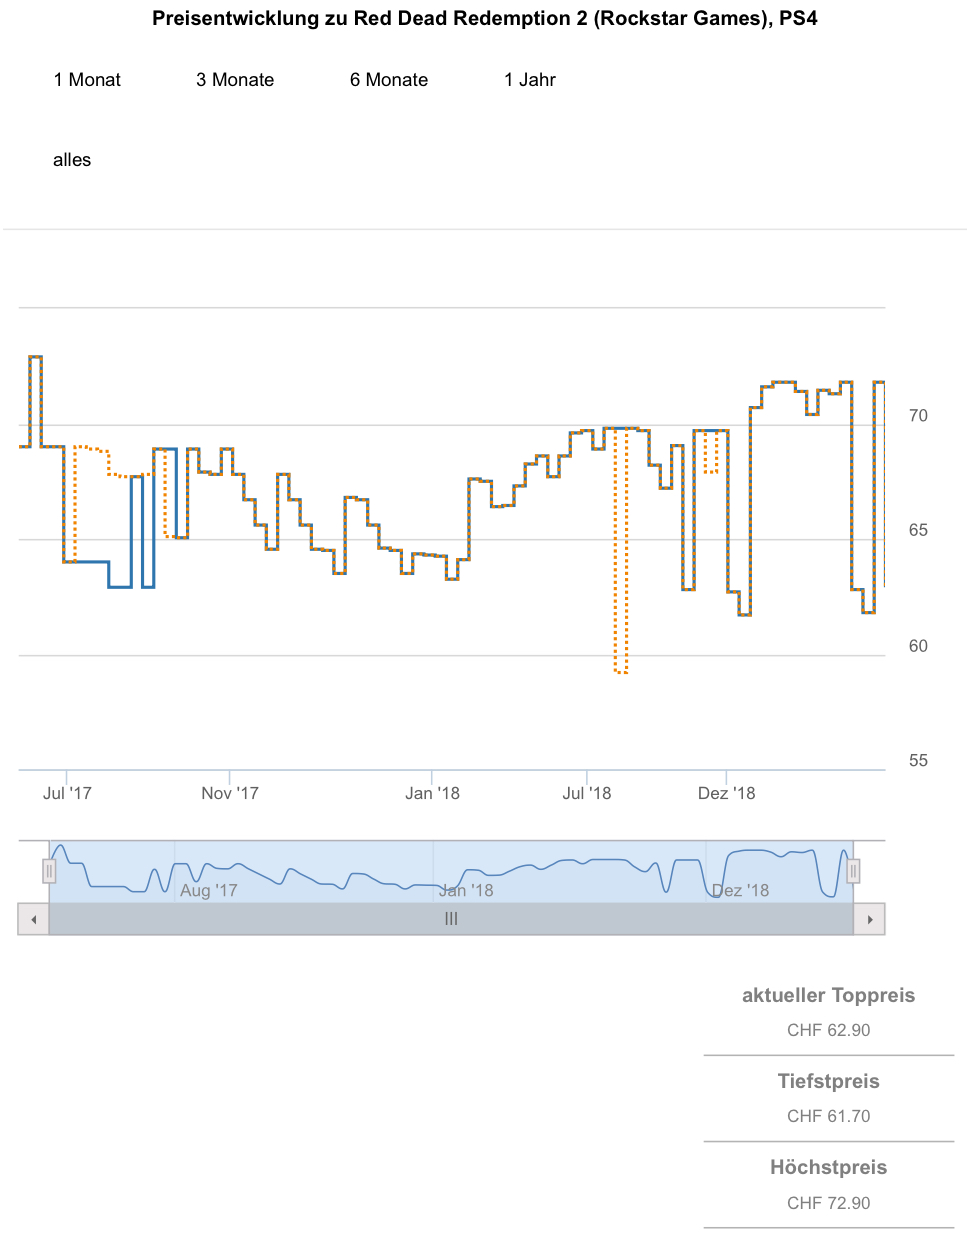
Task: Click the right scroll arrow of navigator scrollbar
Action: pos(869,919)
